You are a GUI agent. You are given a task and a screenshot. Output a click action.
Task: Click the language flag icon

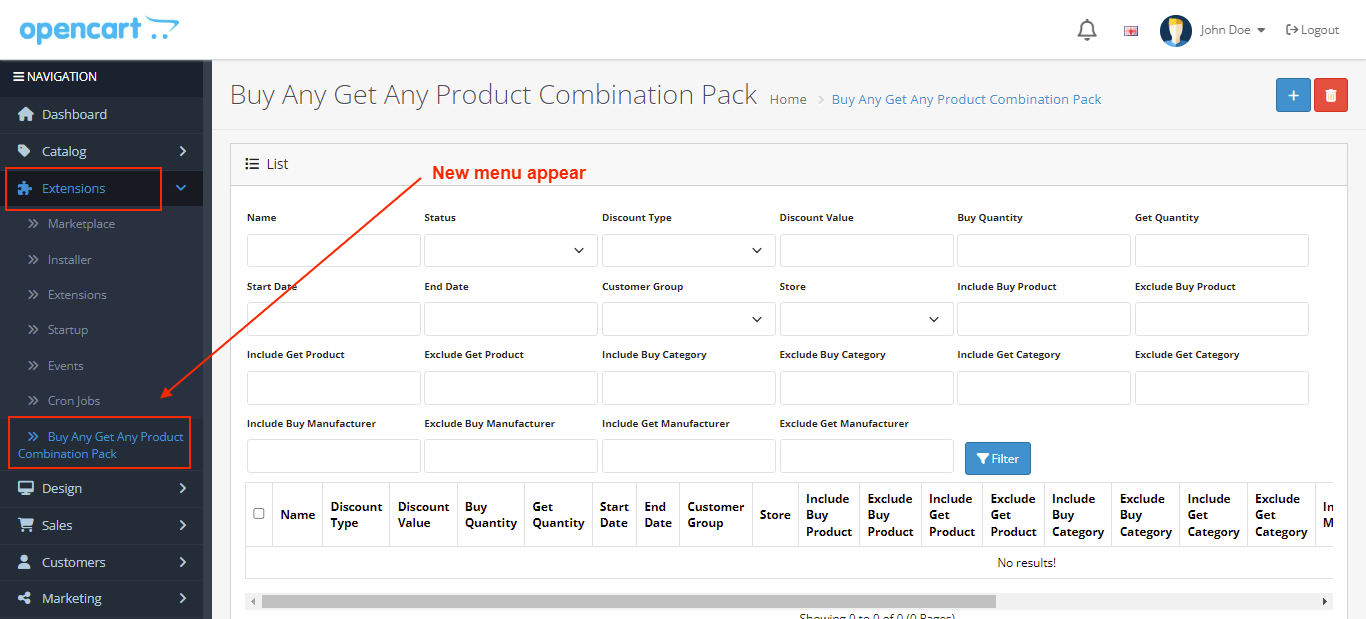[x=1131, y=31]
